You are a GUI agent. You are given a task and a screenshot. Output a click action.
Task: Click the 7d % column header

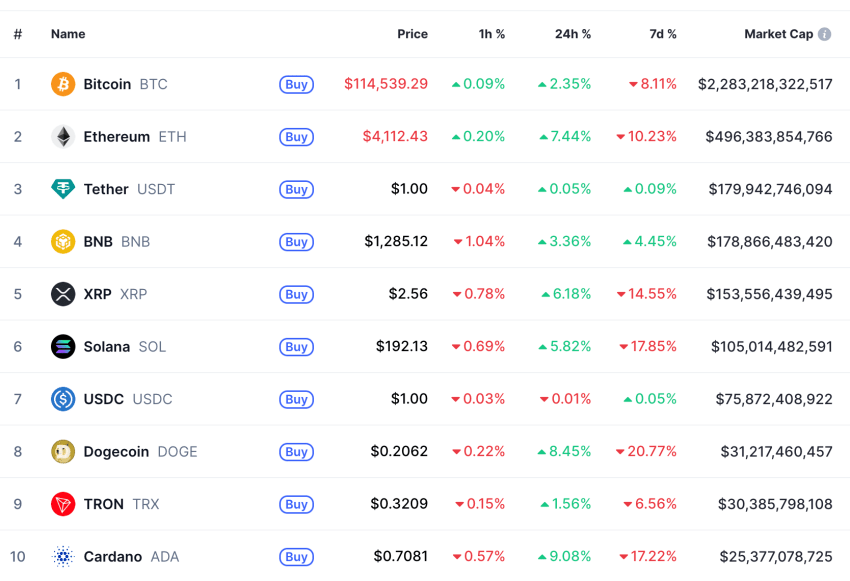tap(662, 33)
